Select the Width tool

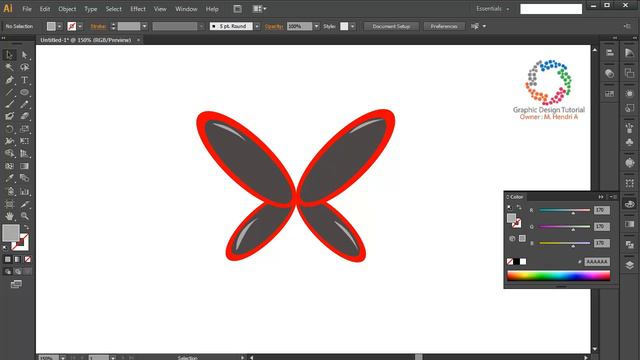[9, 141]
